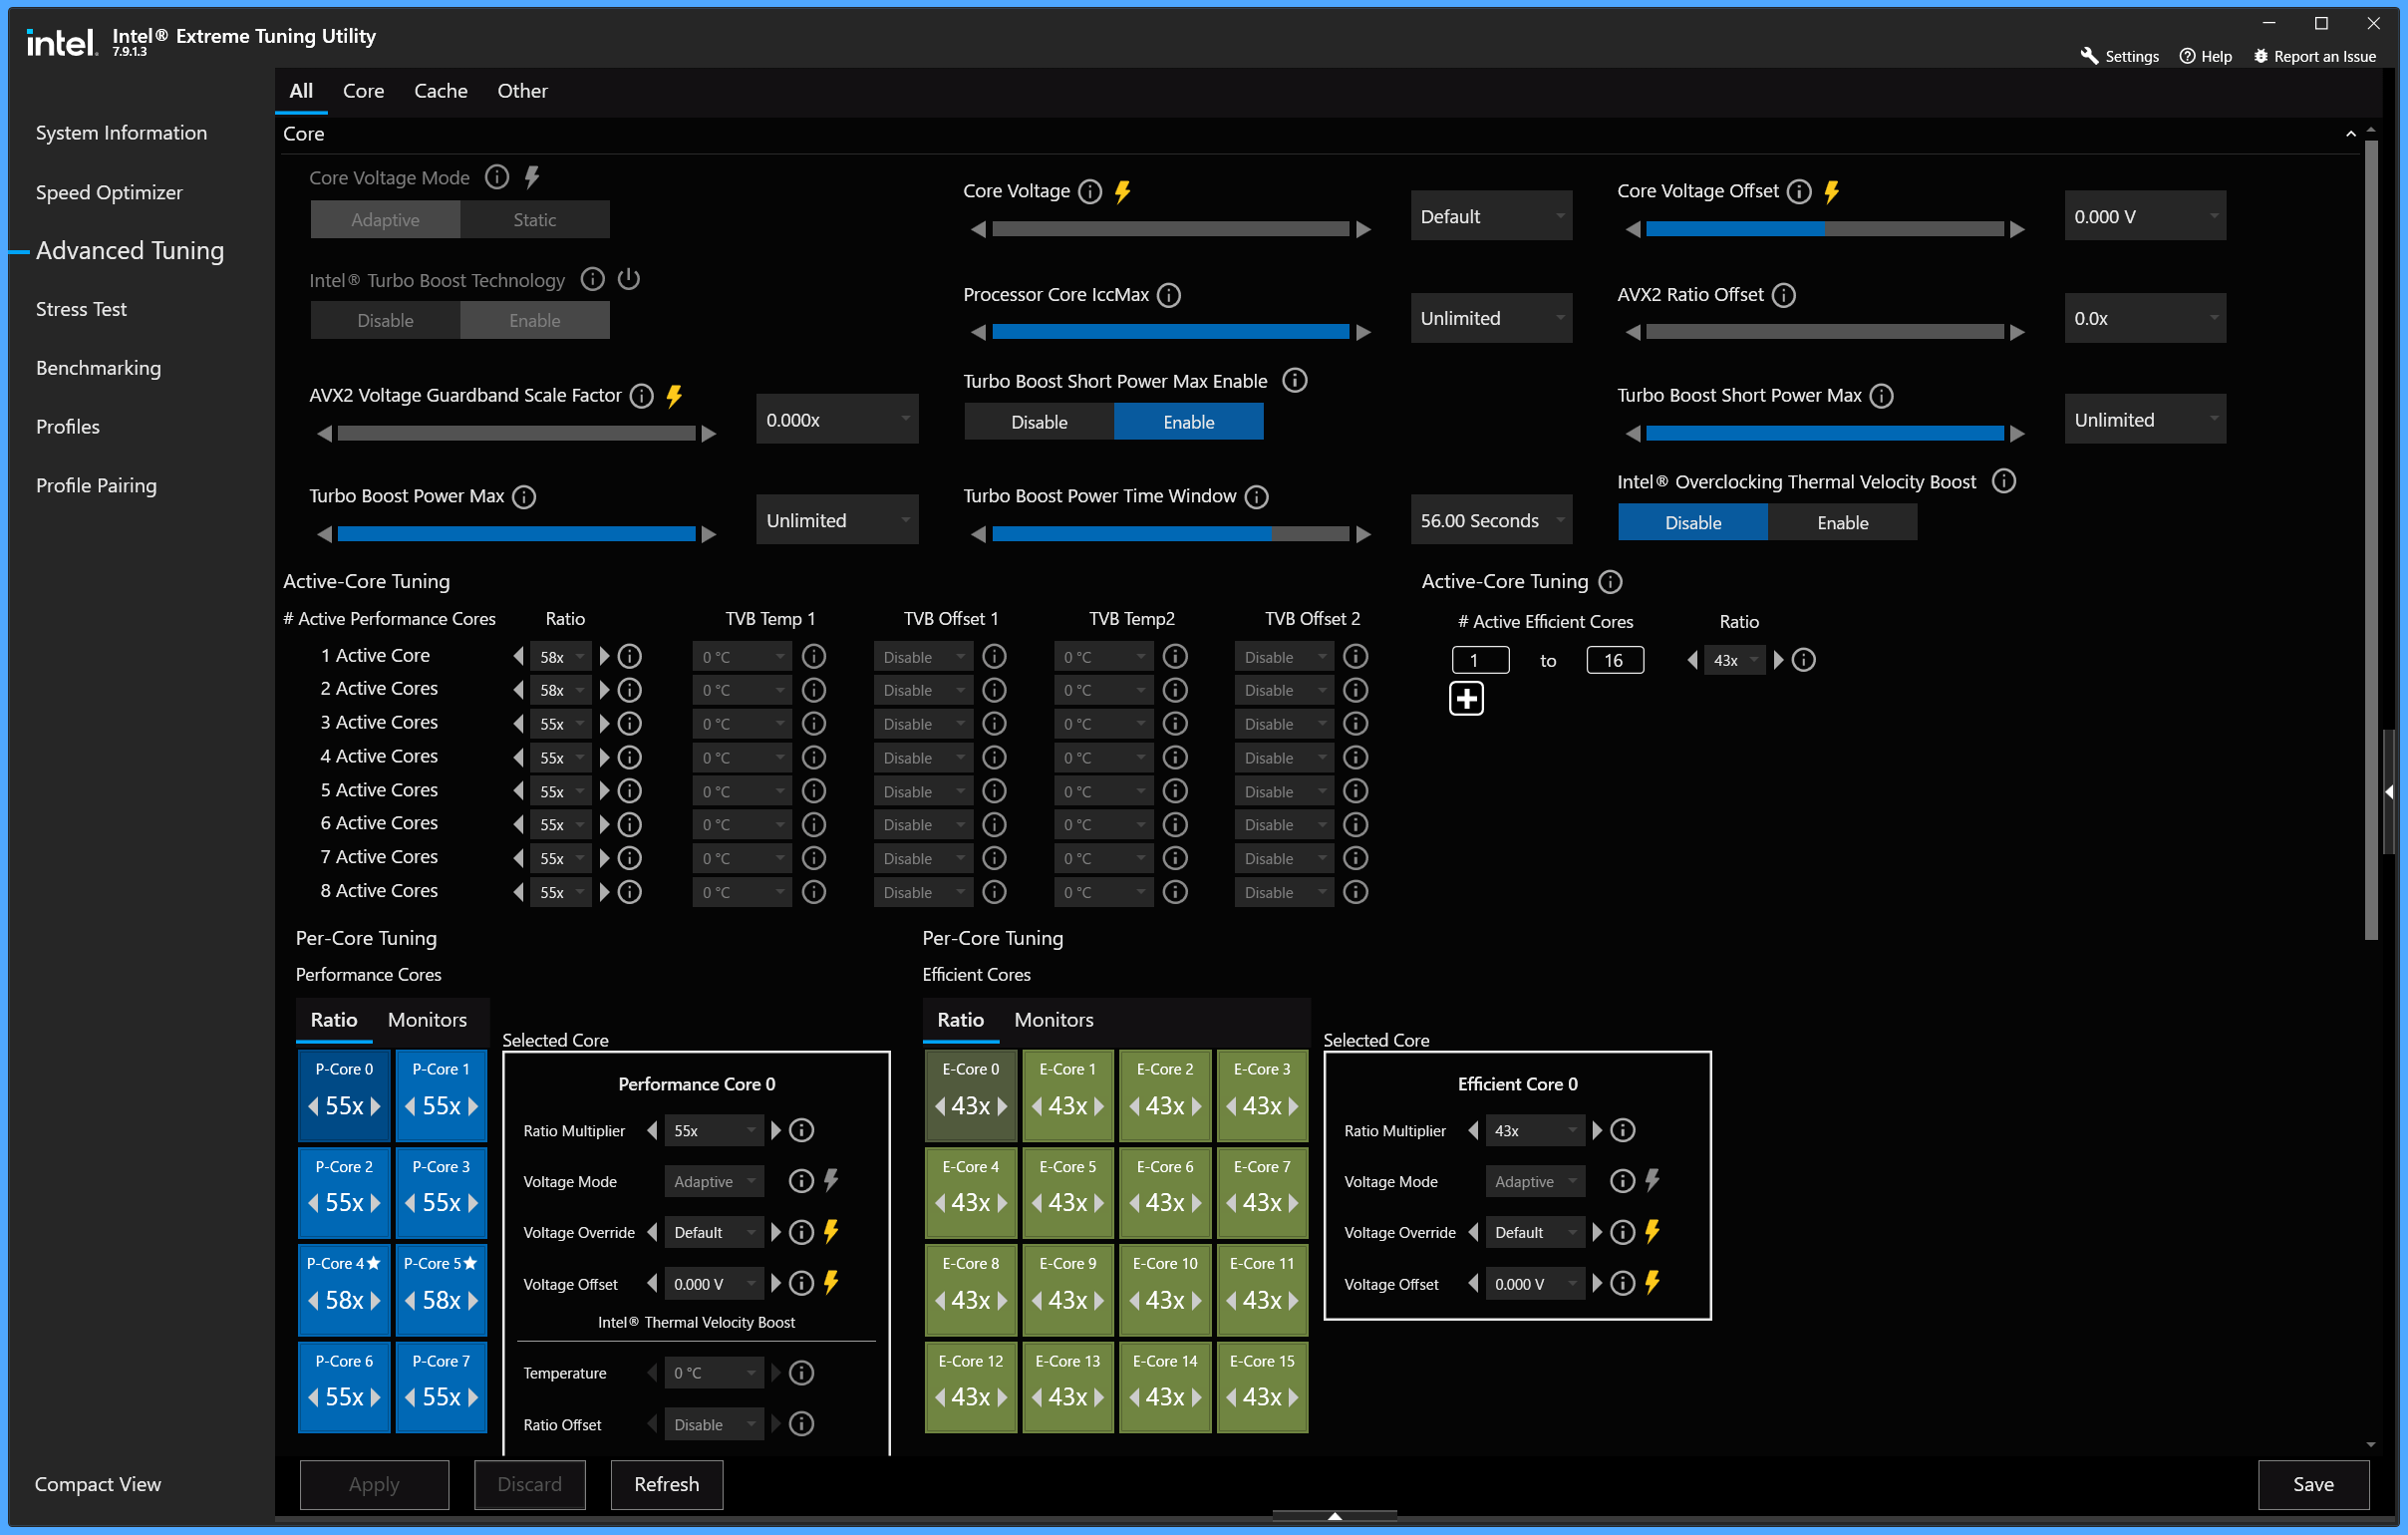Select the P-Core 5 tile
The height and width of the screenshot is (1535, 2408).
pyautogui.click(x=441, y=1288)
